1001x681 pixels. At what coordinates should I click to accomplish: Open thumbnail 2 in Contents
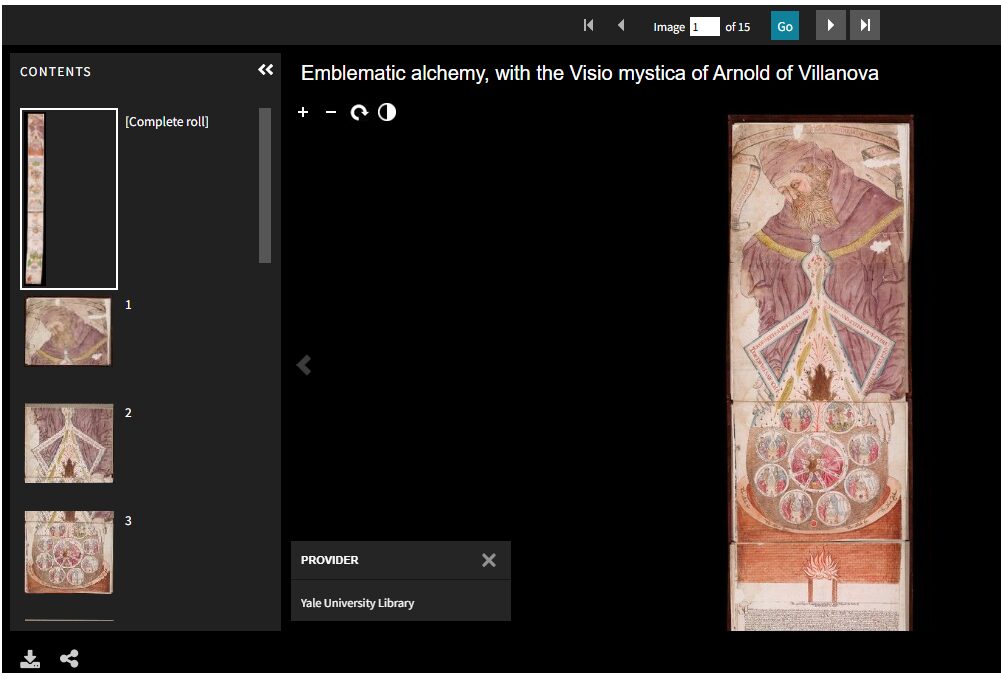click(69, 443)
